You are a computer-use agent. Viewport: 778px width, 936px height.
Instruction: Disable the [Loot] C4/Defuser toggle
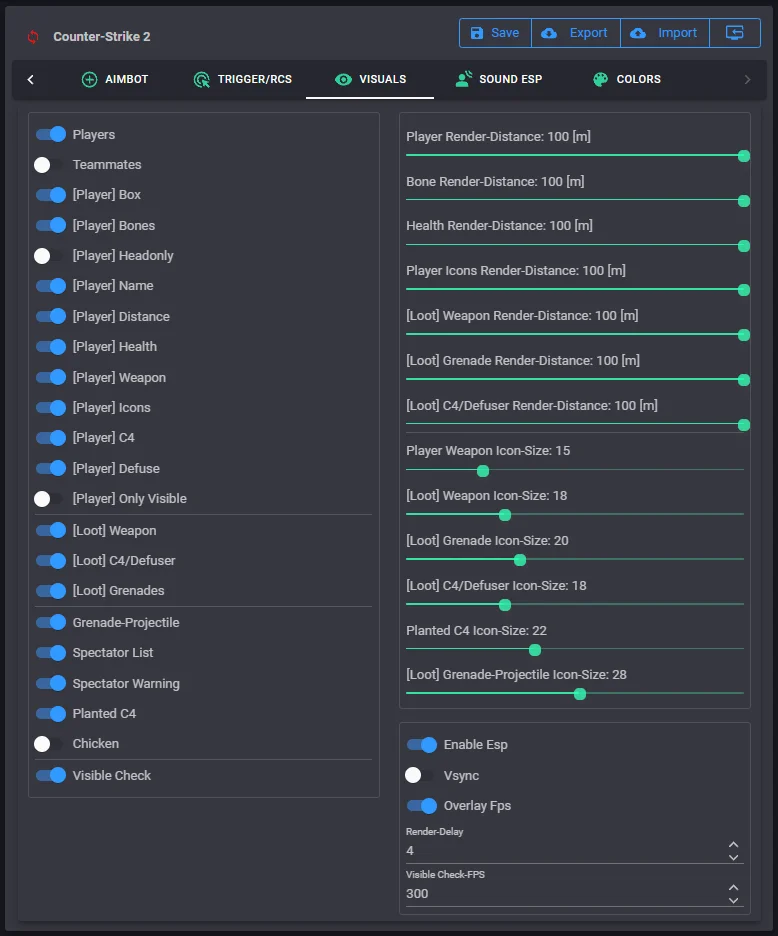coord(51,561)
